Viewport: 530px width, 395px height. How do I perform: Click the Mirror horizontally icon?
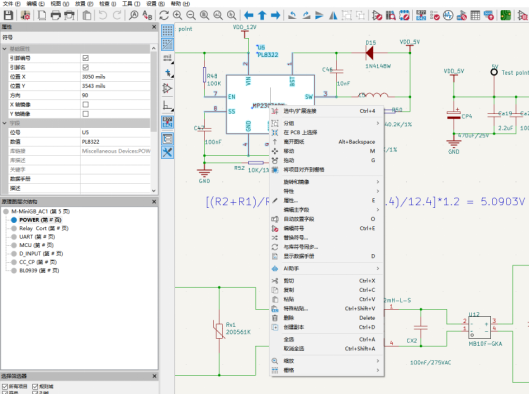click(x=333, y=15)
